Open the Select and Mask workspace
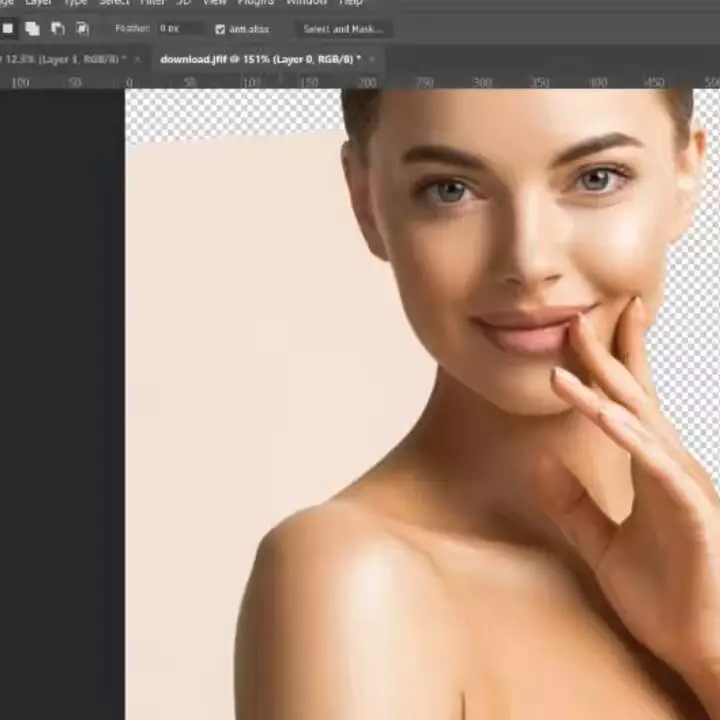Screen dimensions: 720x720 click(342, 29)
